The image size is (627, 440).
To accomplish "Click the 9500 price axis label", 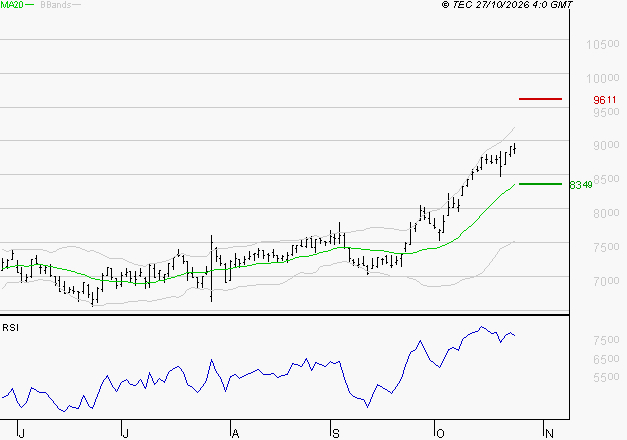I will tap(606, 112).
